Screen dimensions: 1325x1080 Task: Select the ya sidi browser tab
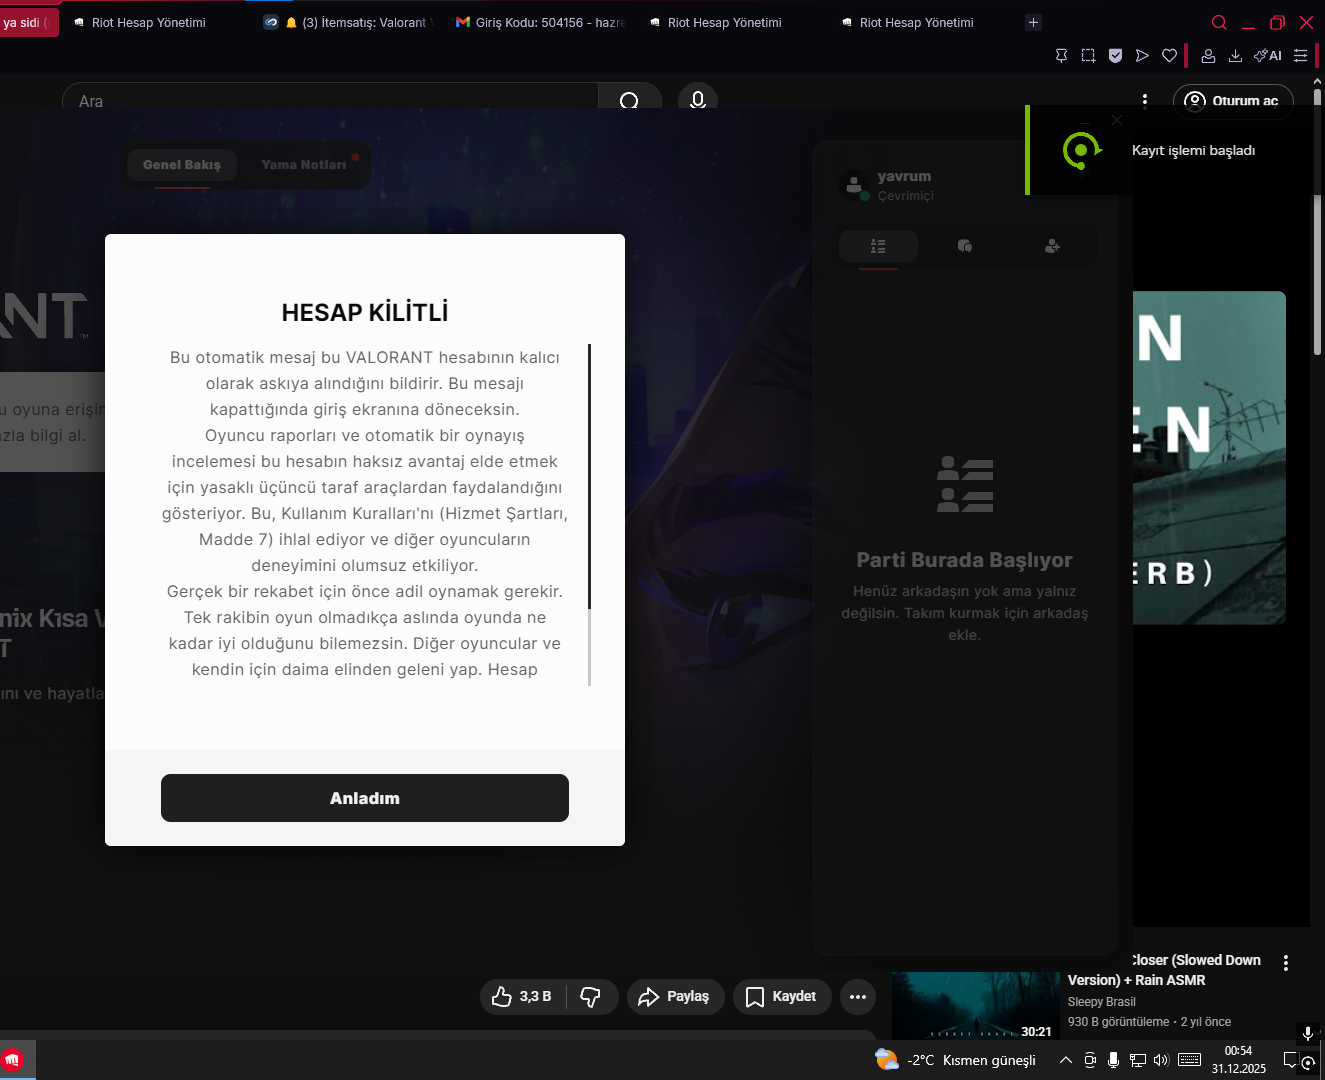click(x=28, y=22)
